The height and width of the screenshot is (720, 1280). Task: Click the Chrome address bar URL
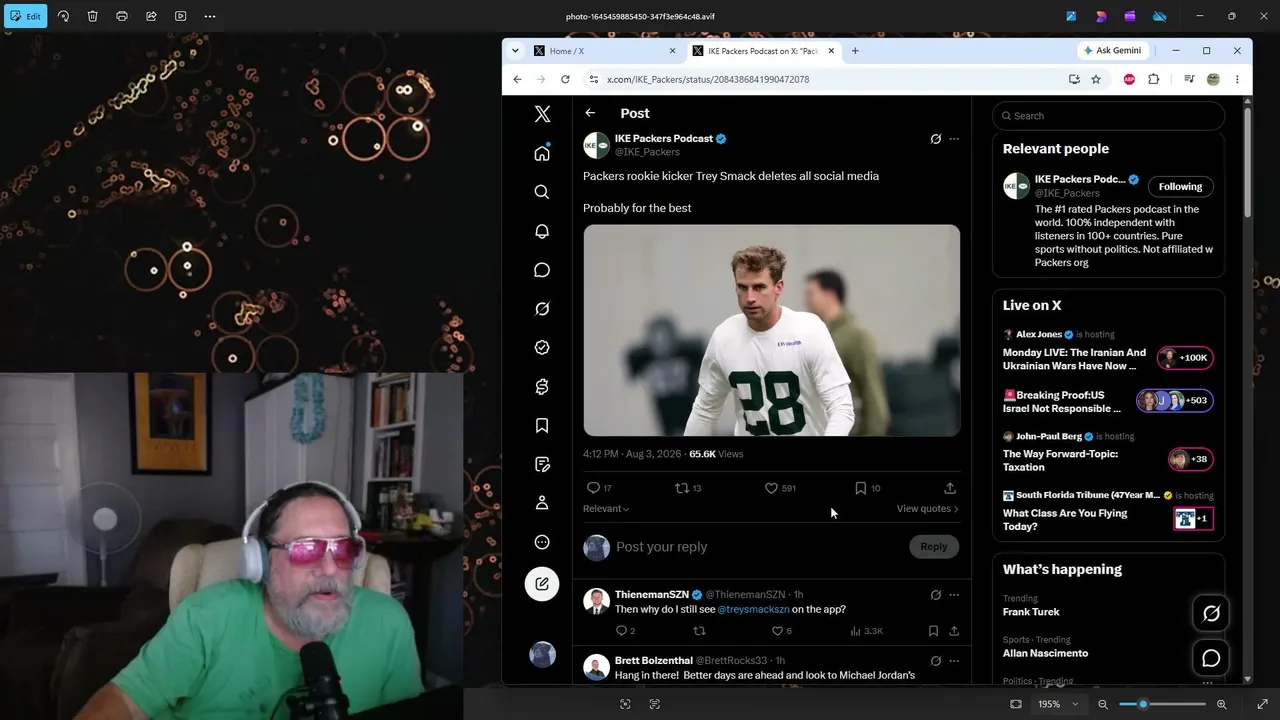708,79
